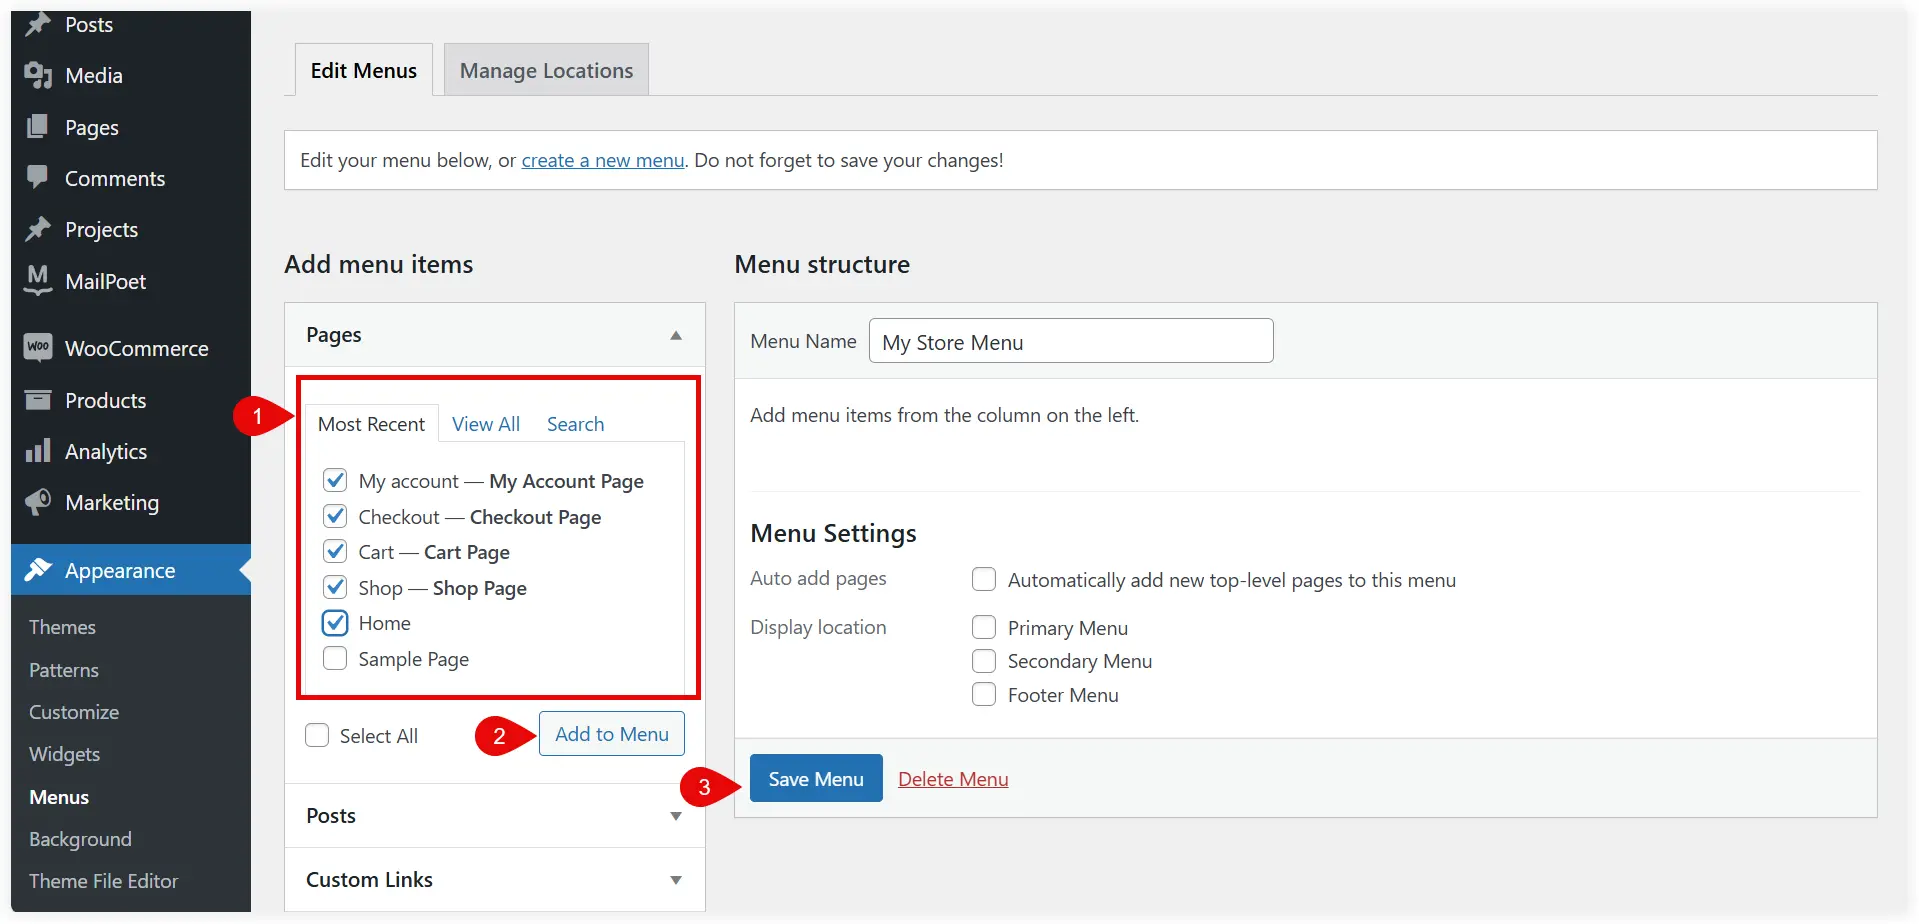Open the Analytics sidebar menu label

point(106,452)
